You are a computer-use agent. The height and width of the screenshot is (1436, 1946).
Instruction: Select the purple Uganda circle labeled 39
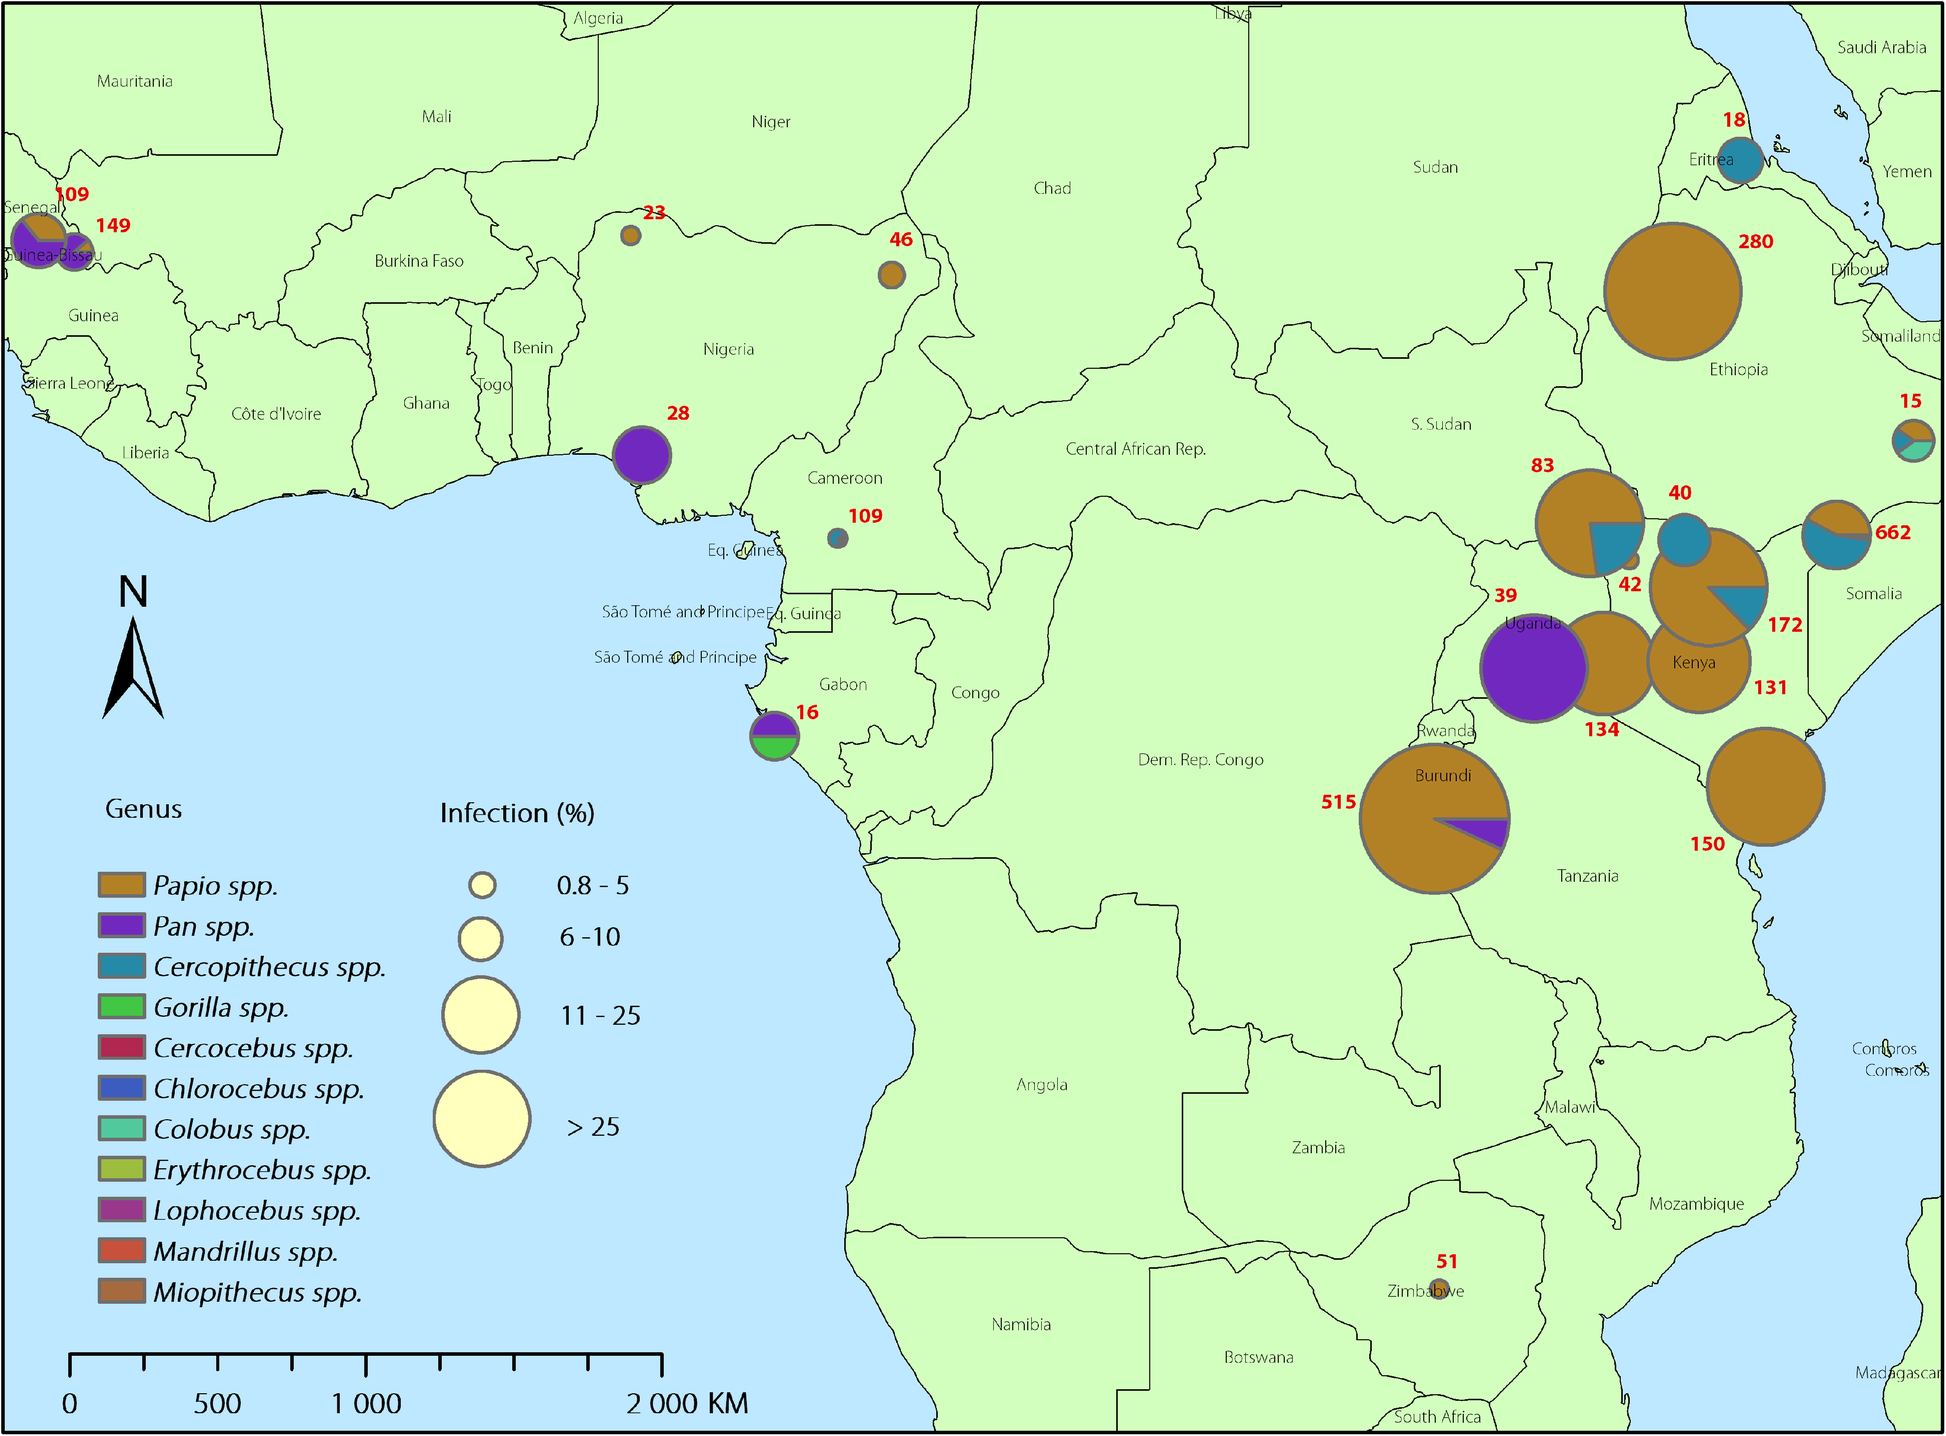[1533, 668]
